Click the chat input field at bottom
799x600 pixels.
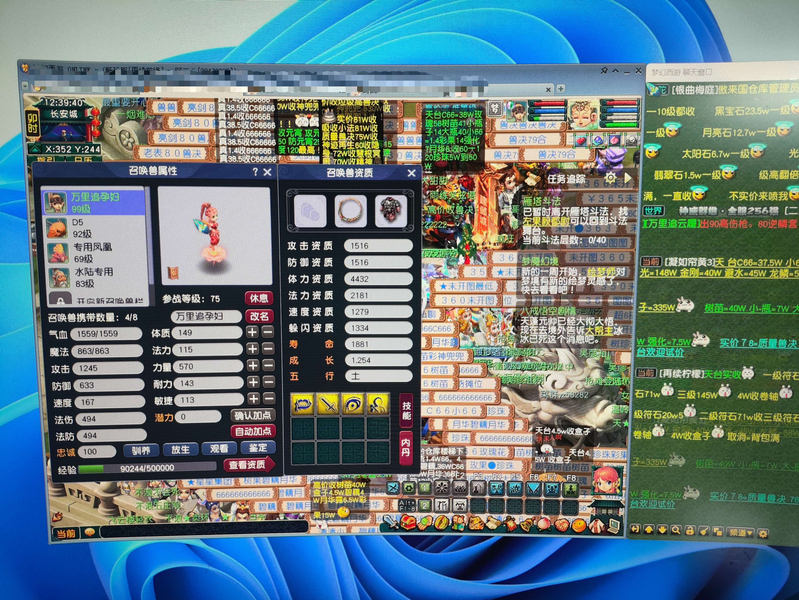point(204,530)
